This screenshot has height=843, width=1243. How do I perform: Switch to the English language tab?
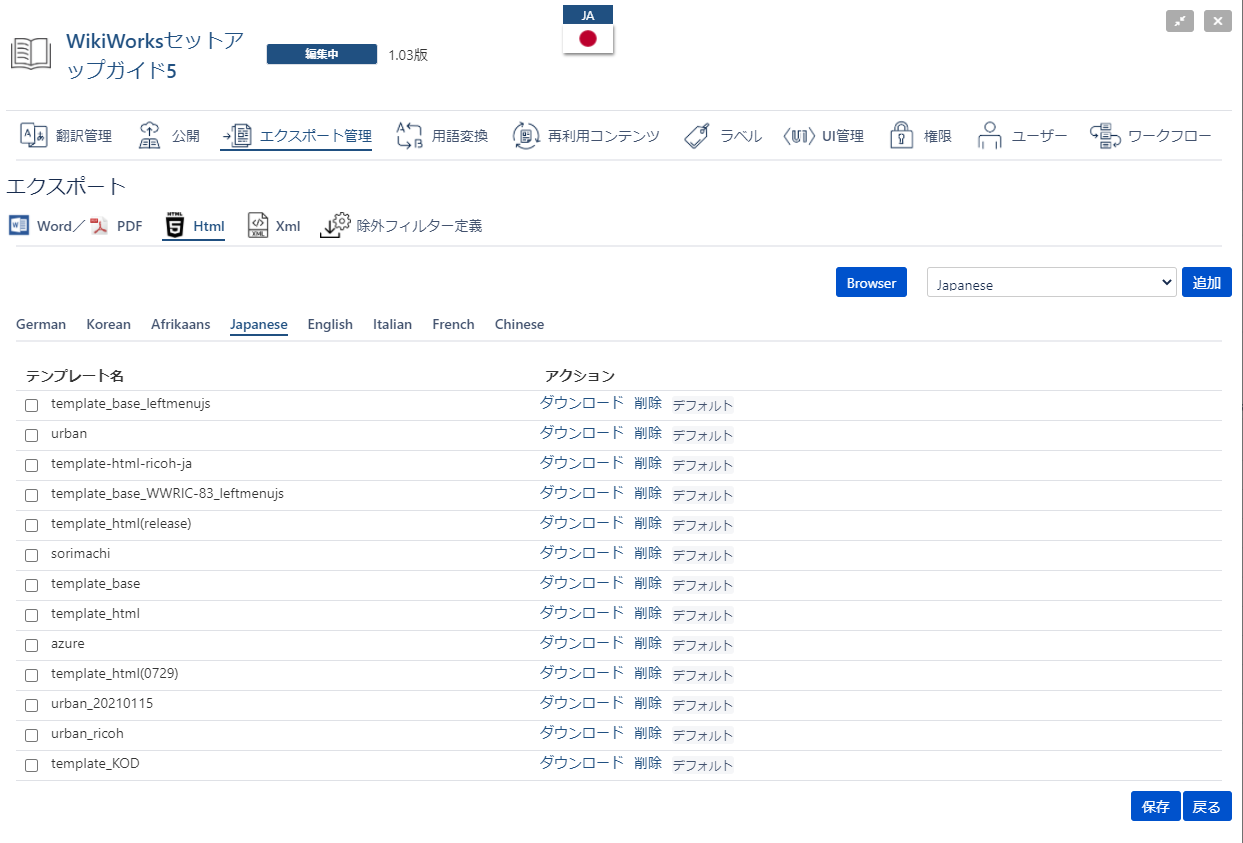[330, 324]
